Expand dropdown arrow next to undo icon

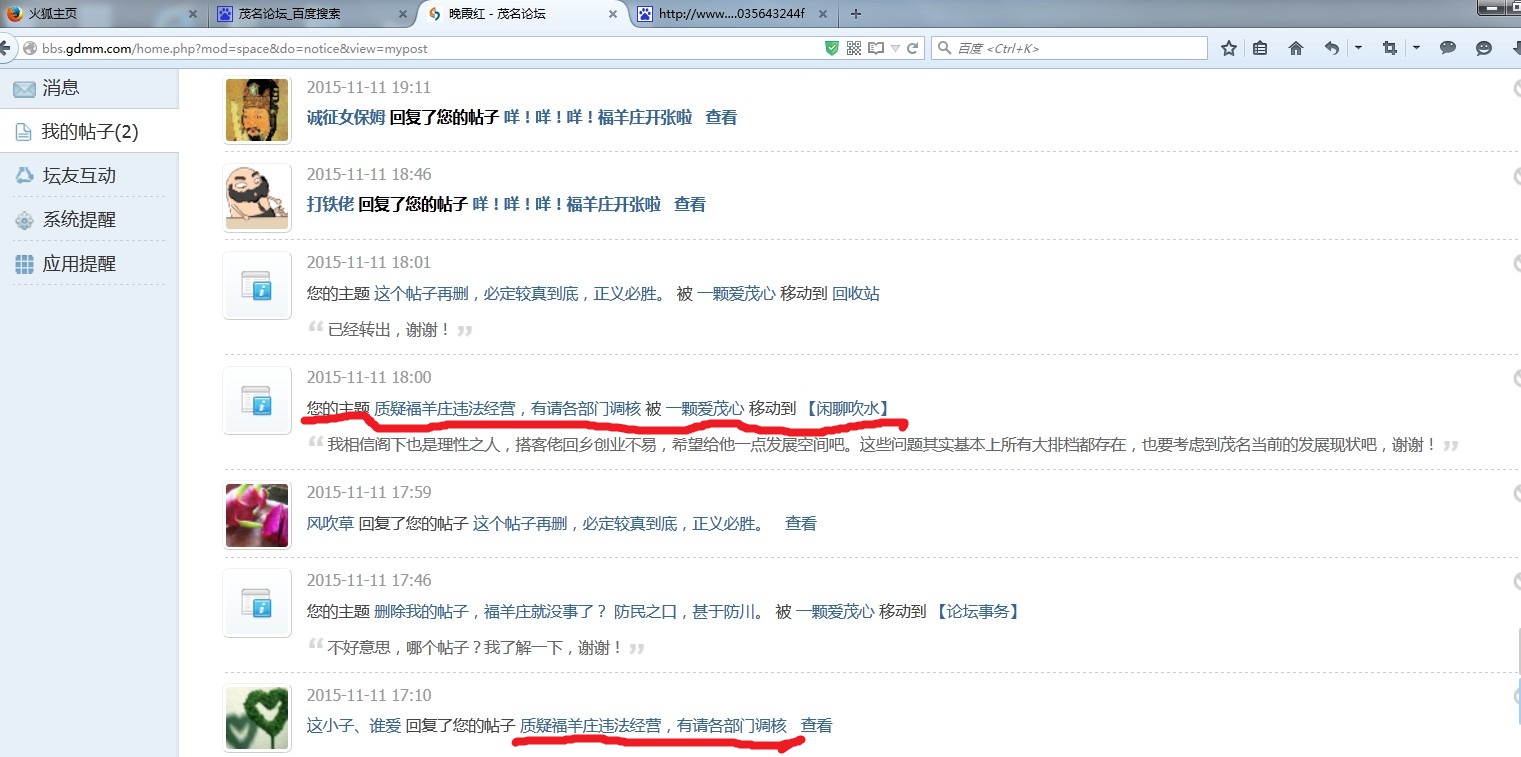[1358, 48]
